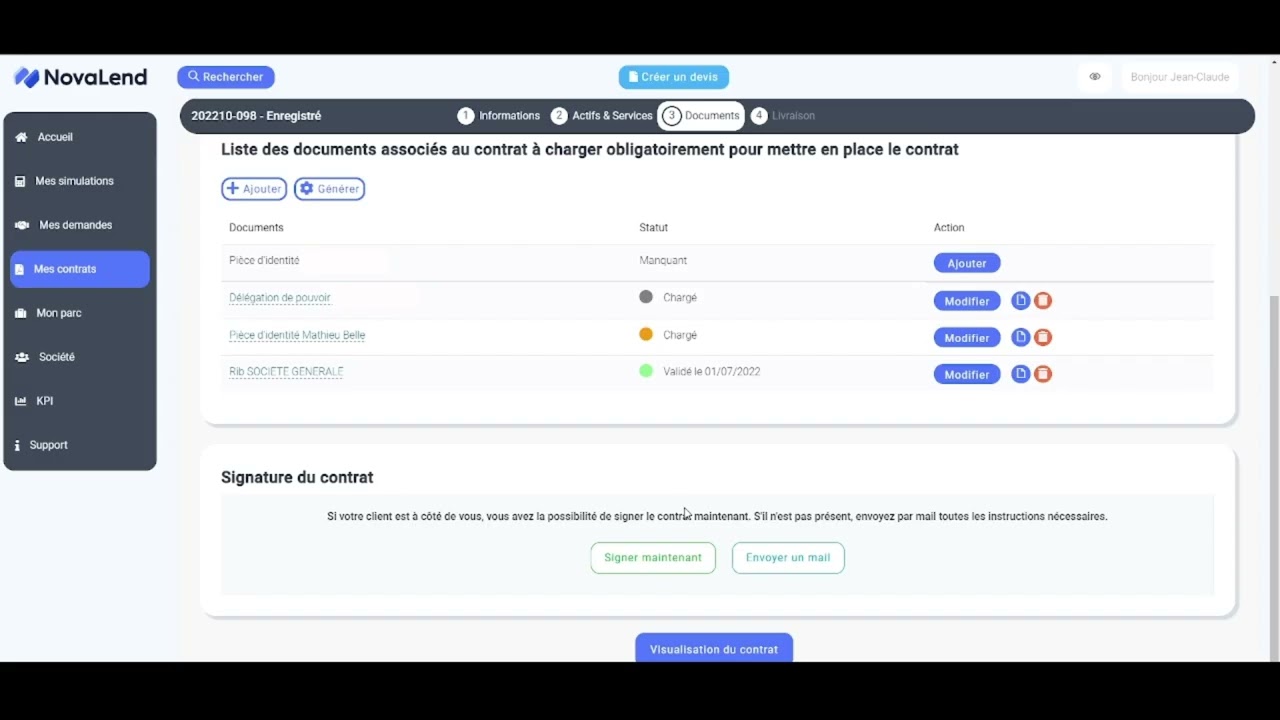Click the Action column header
This screenshot has width=1280, height=720.
tap(949, 228)
